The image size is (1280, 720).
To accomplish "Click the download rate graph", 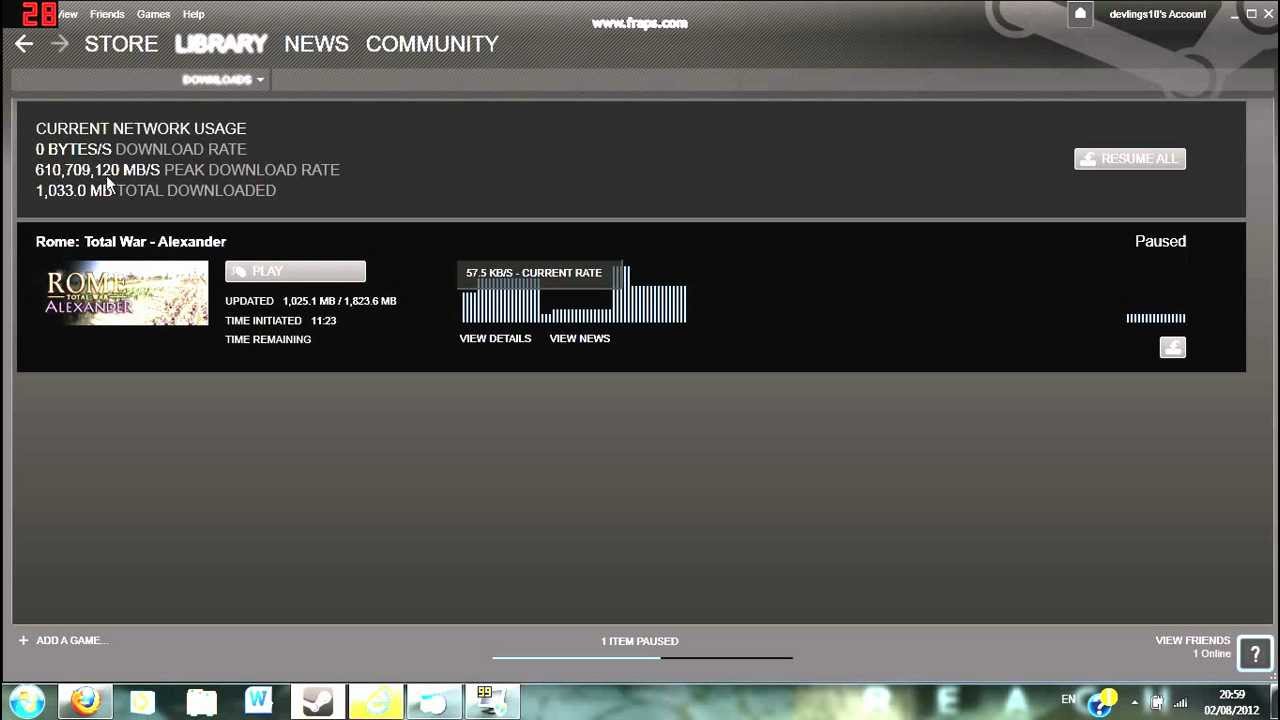I will (x=573, y=294).
